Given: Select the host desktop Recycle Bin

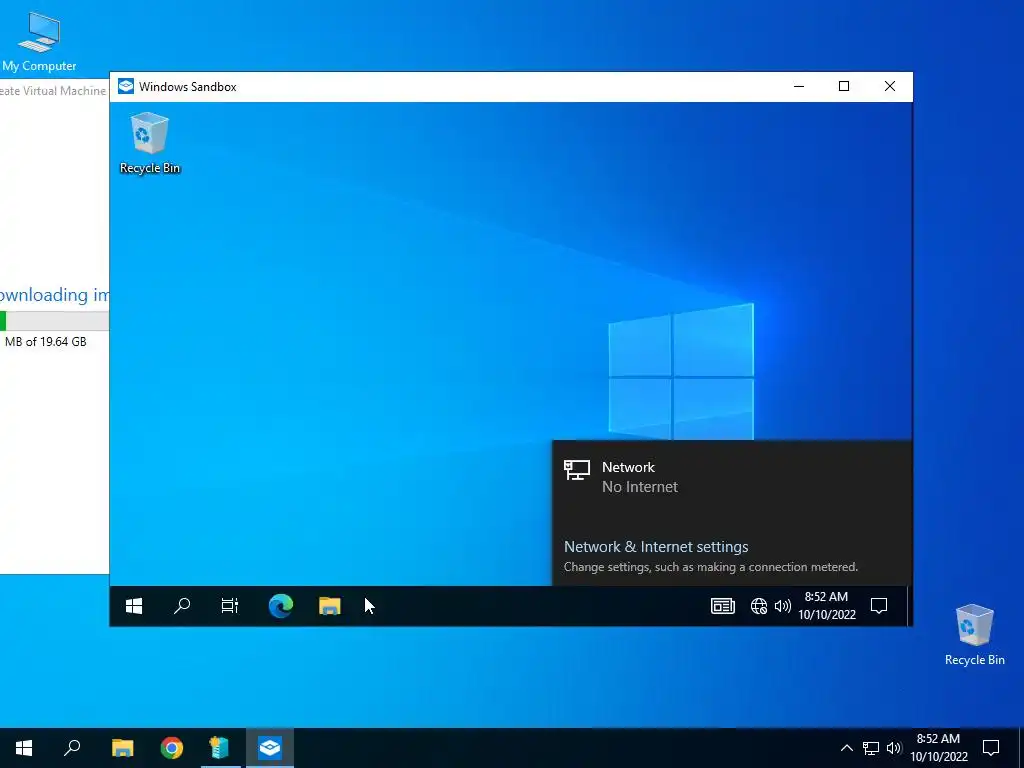Looking at the screenshot, I should coord(974,635).
